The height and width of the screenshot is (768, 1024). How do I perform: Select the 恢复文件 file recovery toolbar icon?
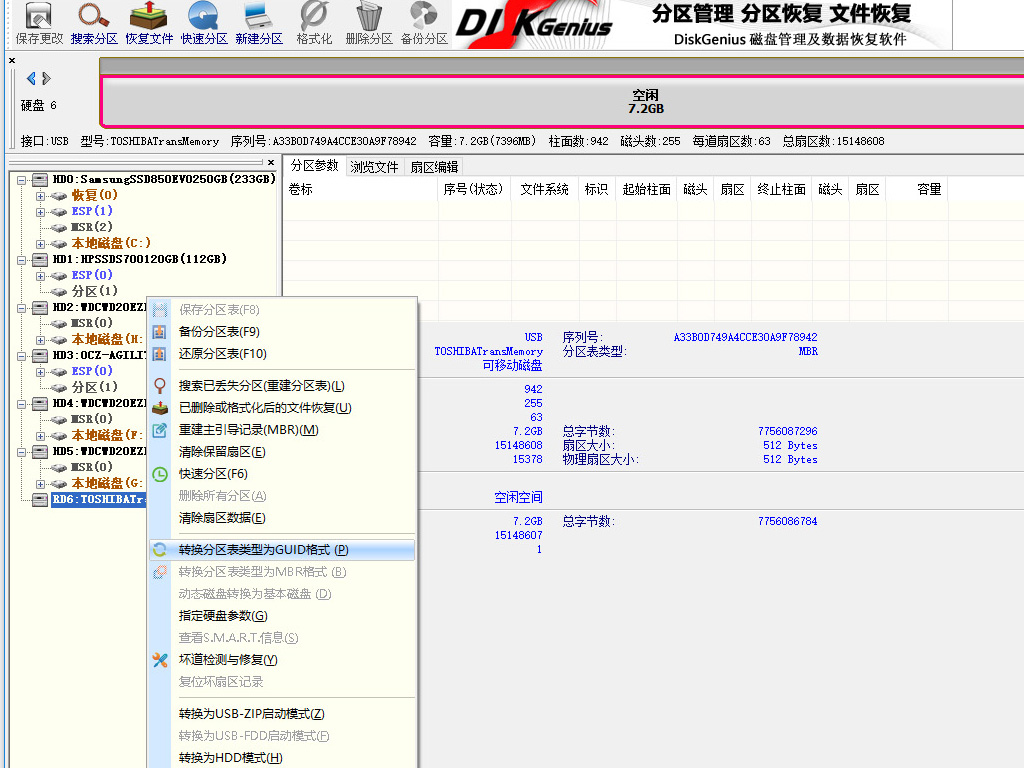click(x=148, y=20)
